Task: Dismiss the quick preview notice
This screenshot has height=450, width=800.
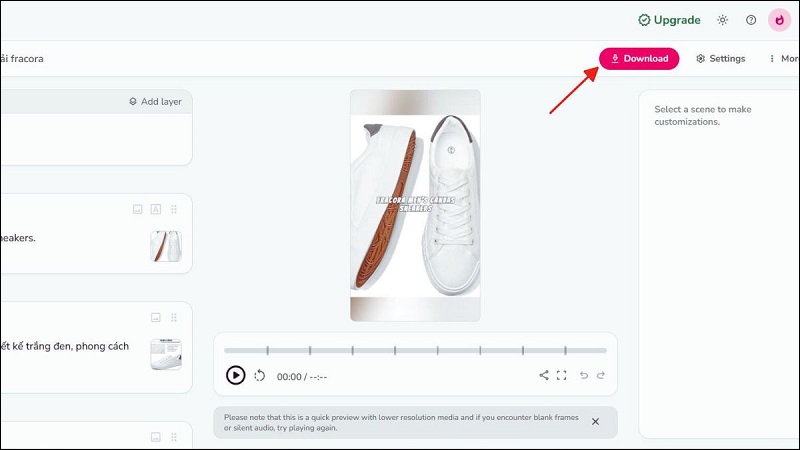Action: click(595, 421)
